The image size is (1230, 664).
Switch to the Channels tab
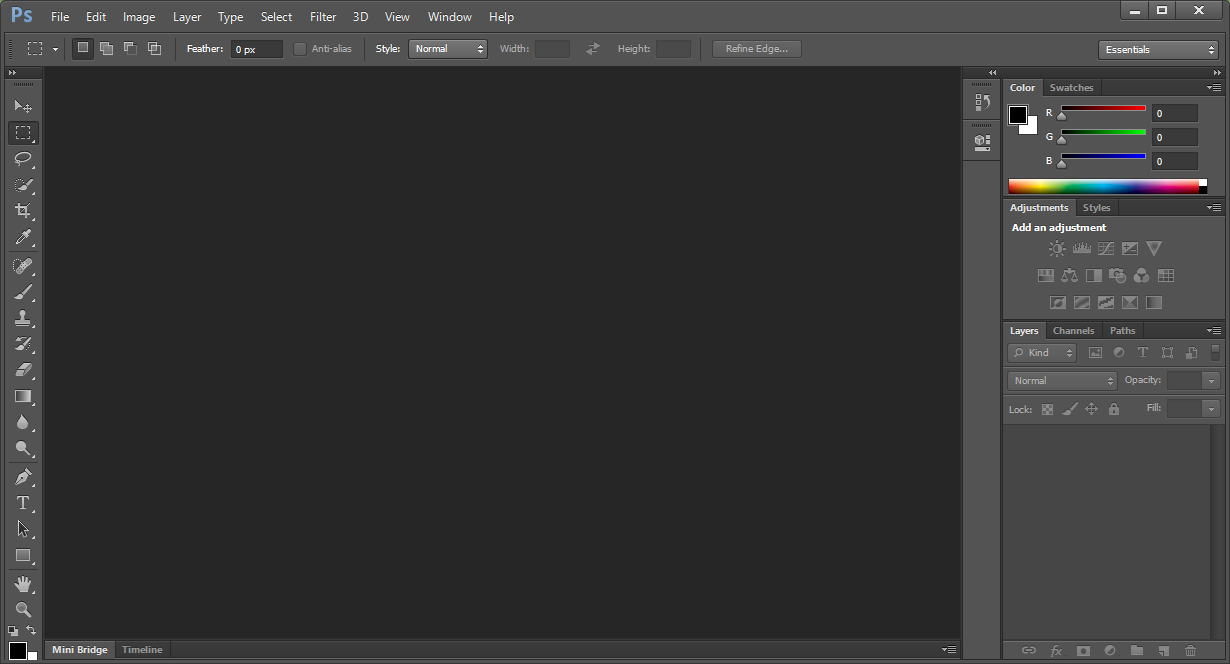click(x=1073, y=331)
